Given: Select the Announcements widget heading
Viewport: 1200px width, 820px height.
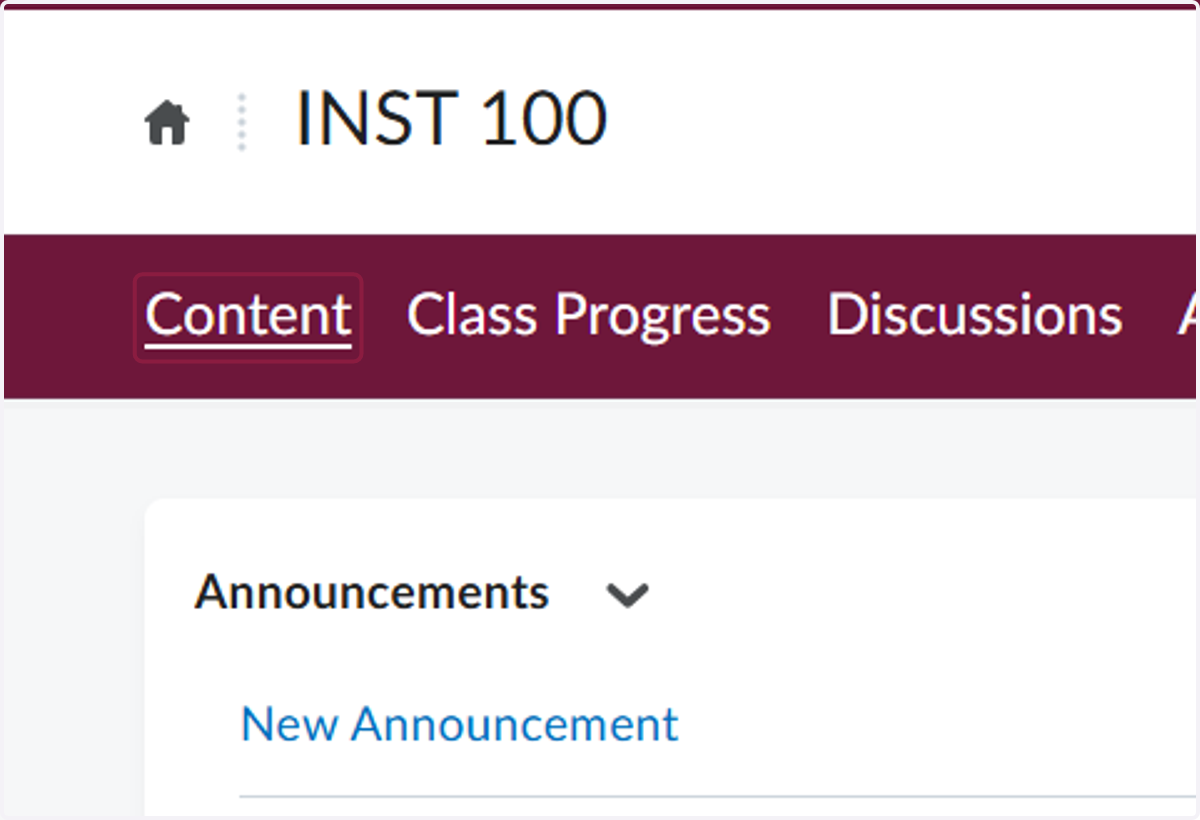Looking at the screenshot, I should click(x=372, y=592).
